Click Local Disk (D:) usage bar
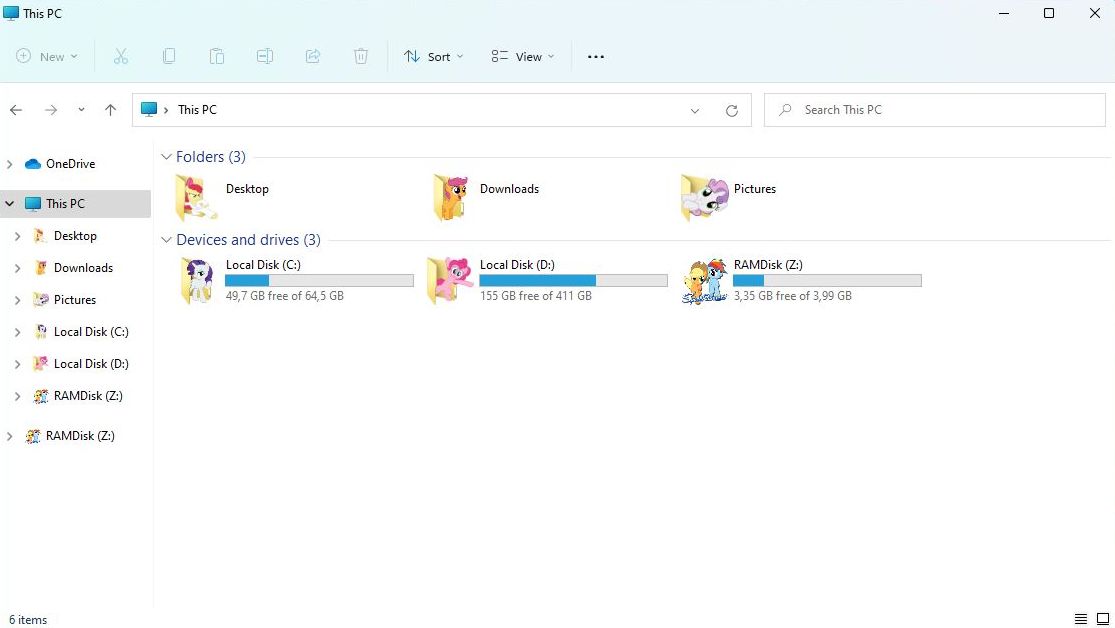 pos(573,281)
